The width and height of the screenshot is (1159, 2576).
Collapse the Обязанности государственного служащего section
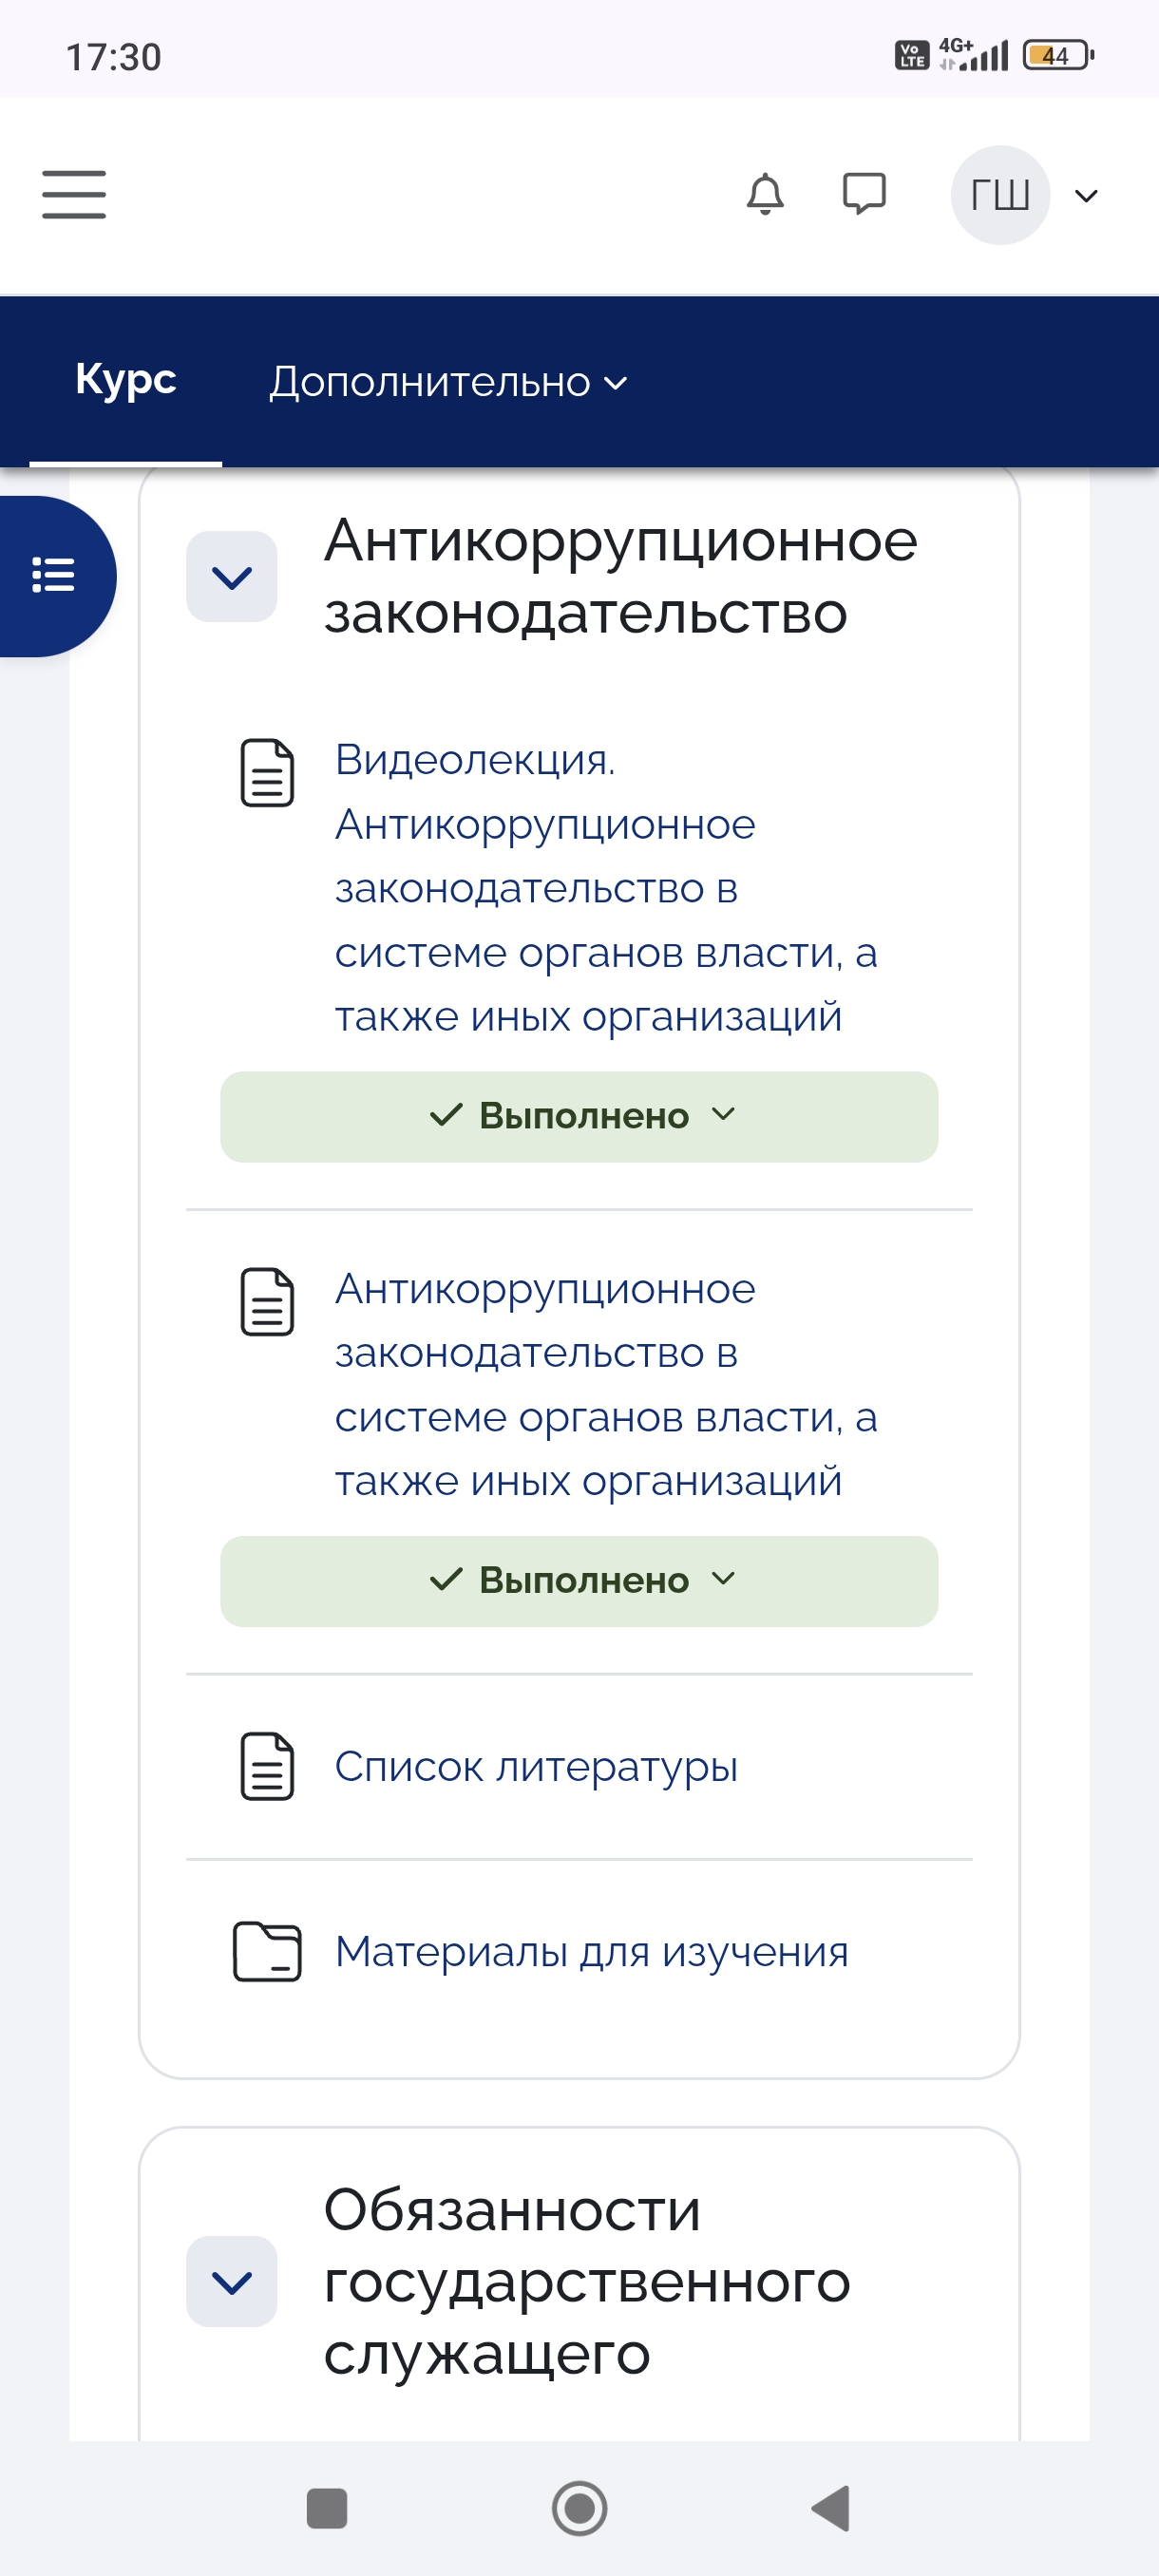(232, 2281)
